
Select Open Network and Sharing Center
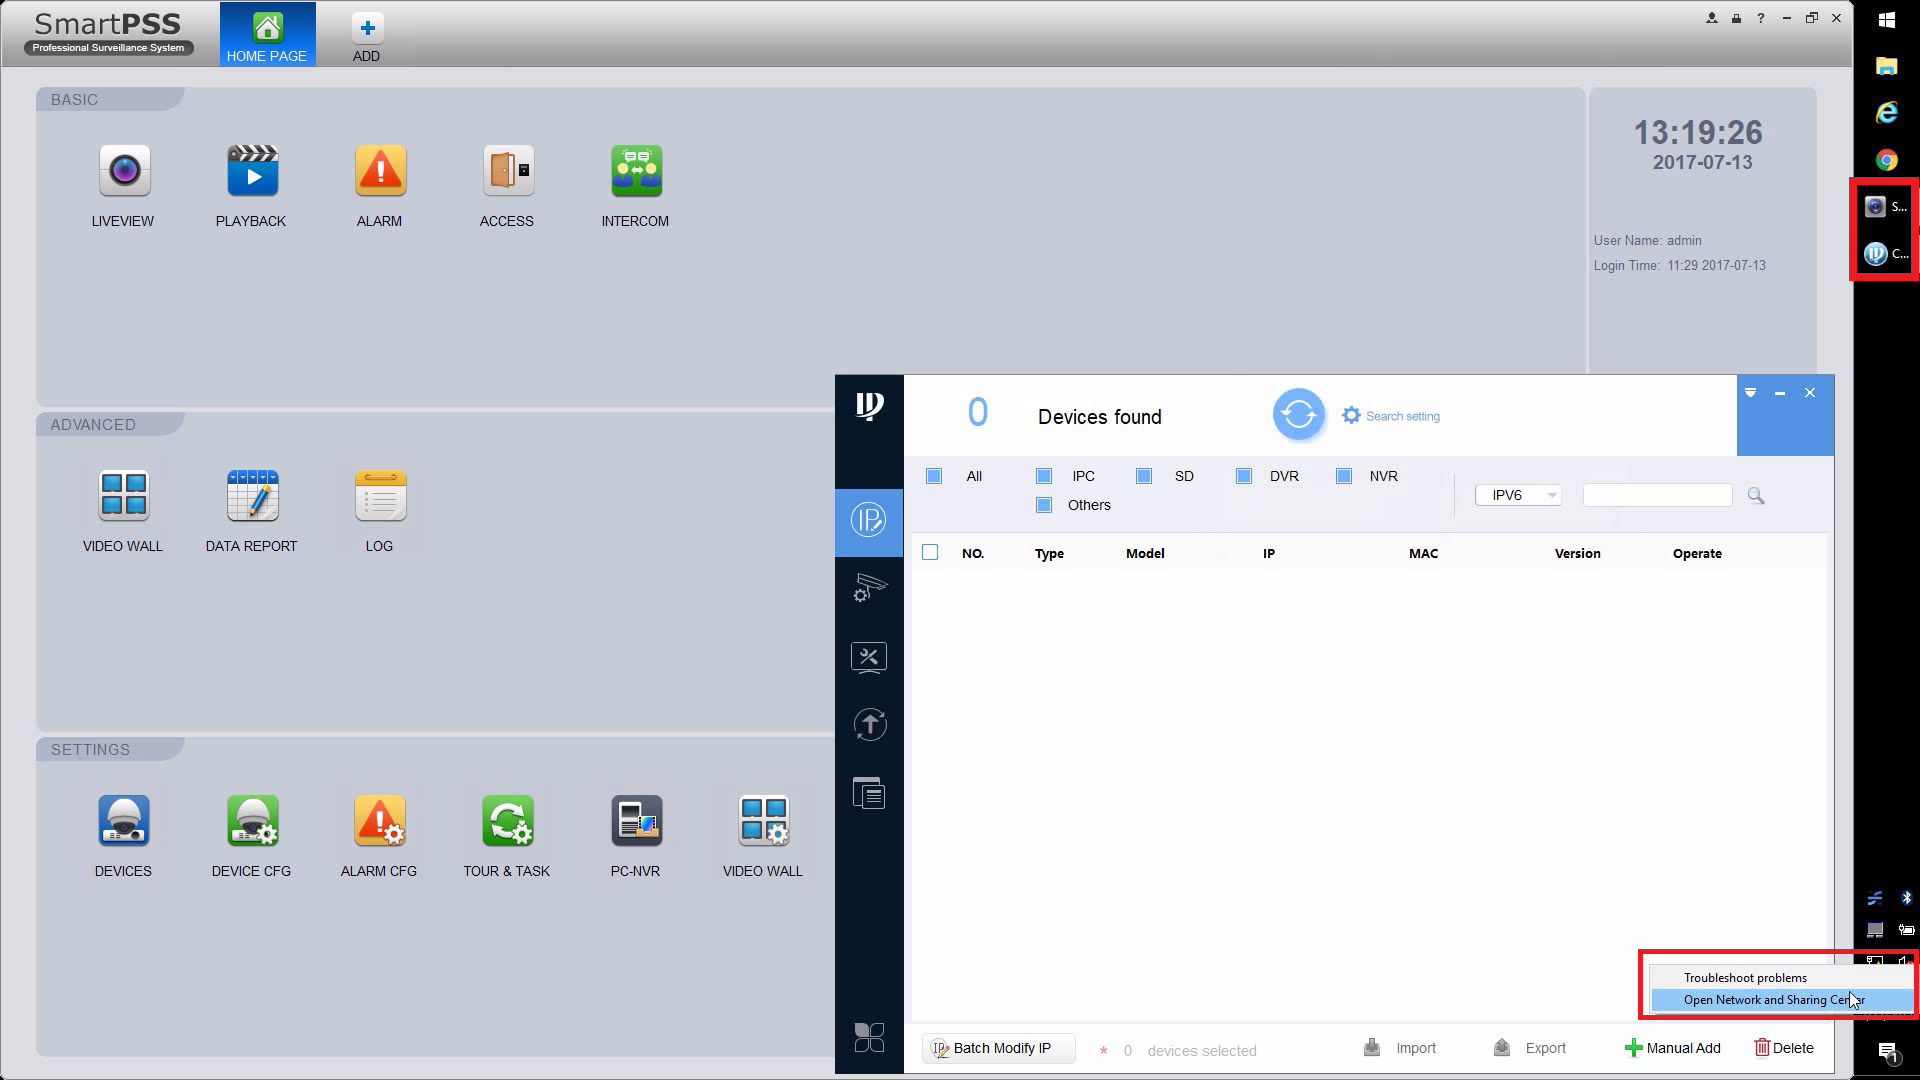[1772, 1000]
